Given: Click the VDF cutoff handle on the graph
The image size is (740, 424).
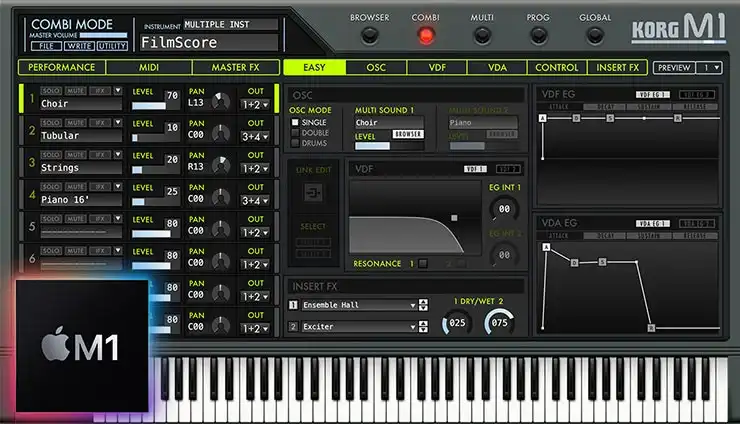Looking at the screenshot, I should [454, 218].
